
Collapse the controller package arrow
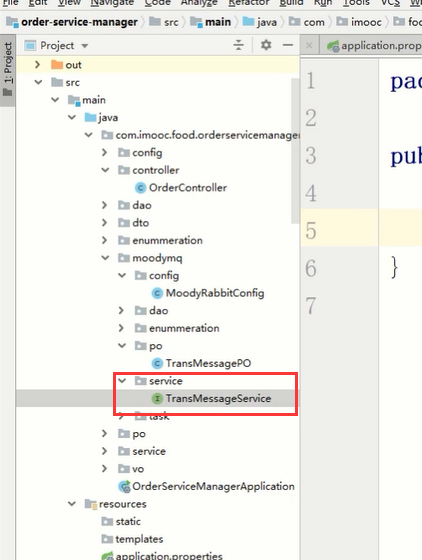[105, 170]
